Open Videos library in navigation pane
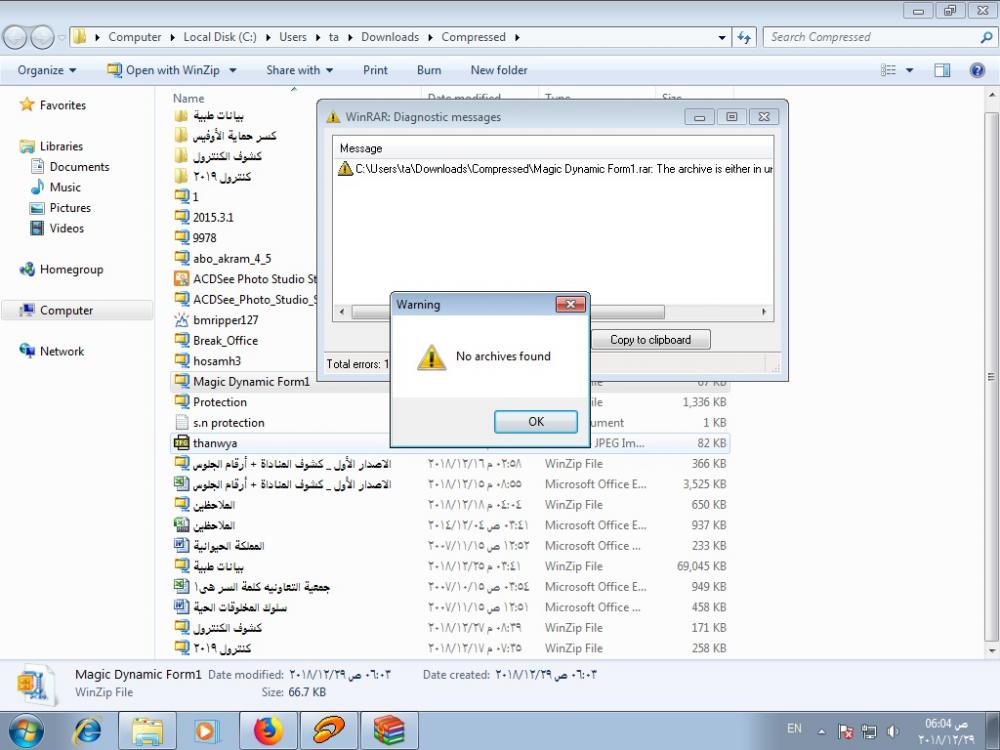 pos(66,228)
